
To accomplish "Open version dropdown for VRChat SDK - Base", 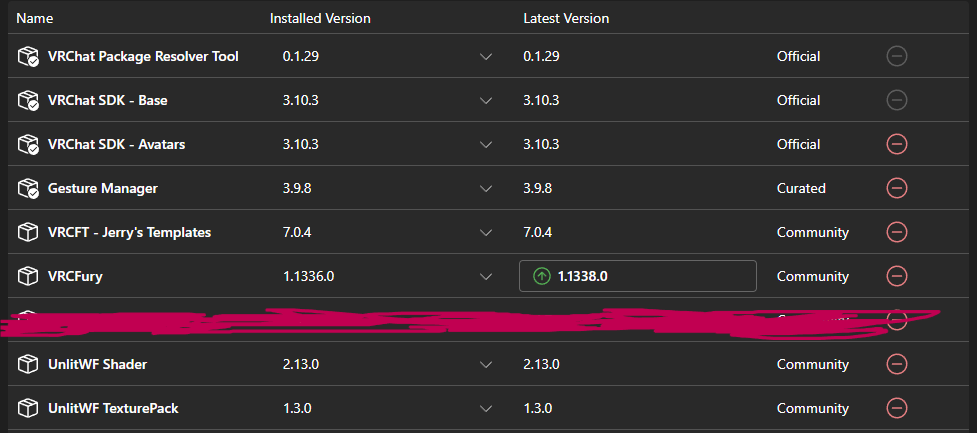I will (486, 100).
